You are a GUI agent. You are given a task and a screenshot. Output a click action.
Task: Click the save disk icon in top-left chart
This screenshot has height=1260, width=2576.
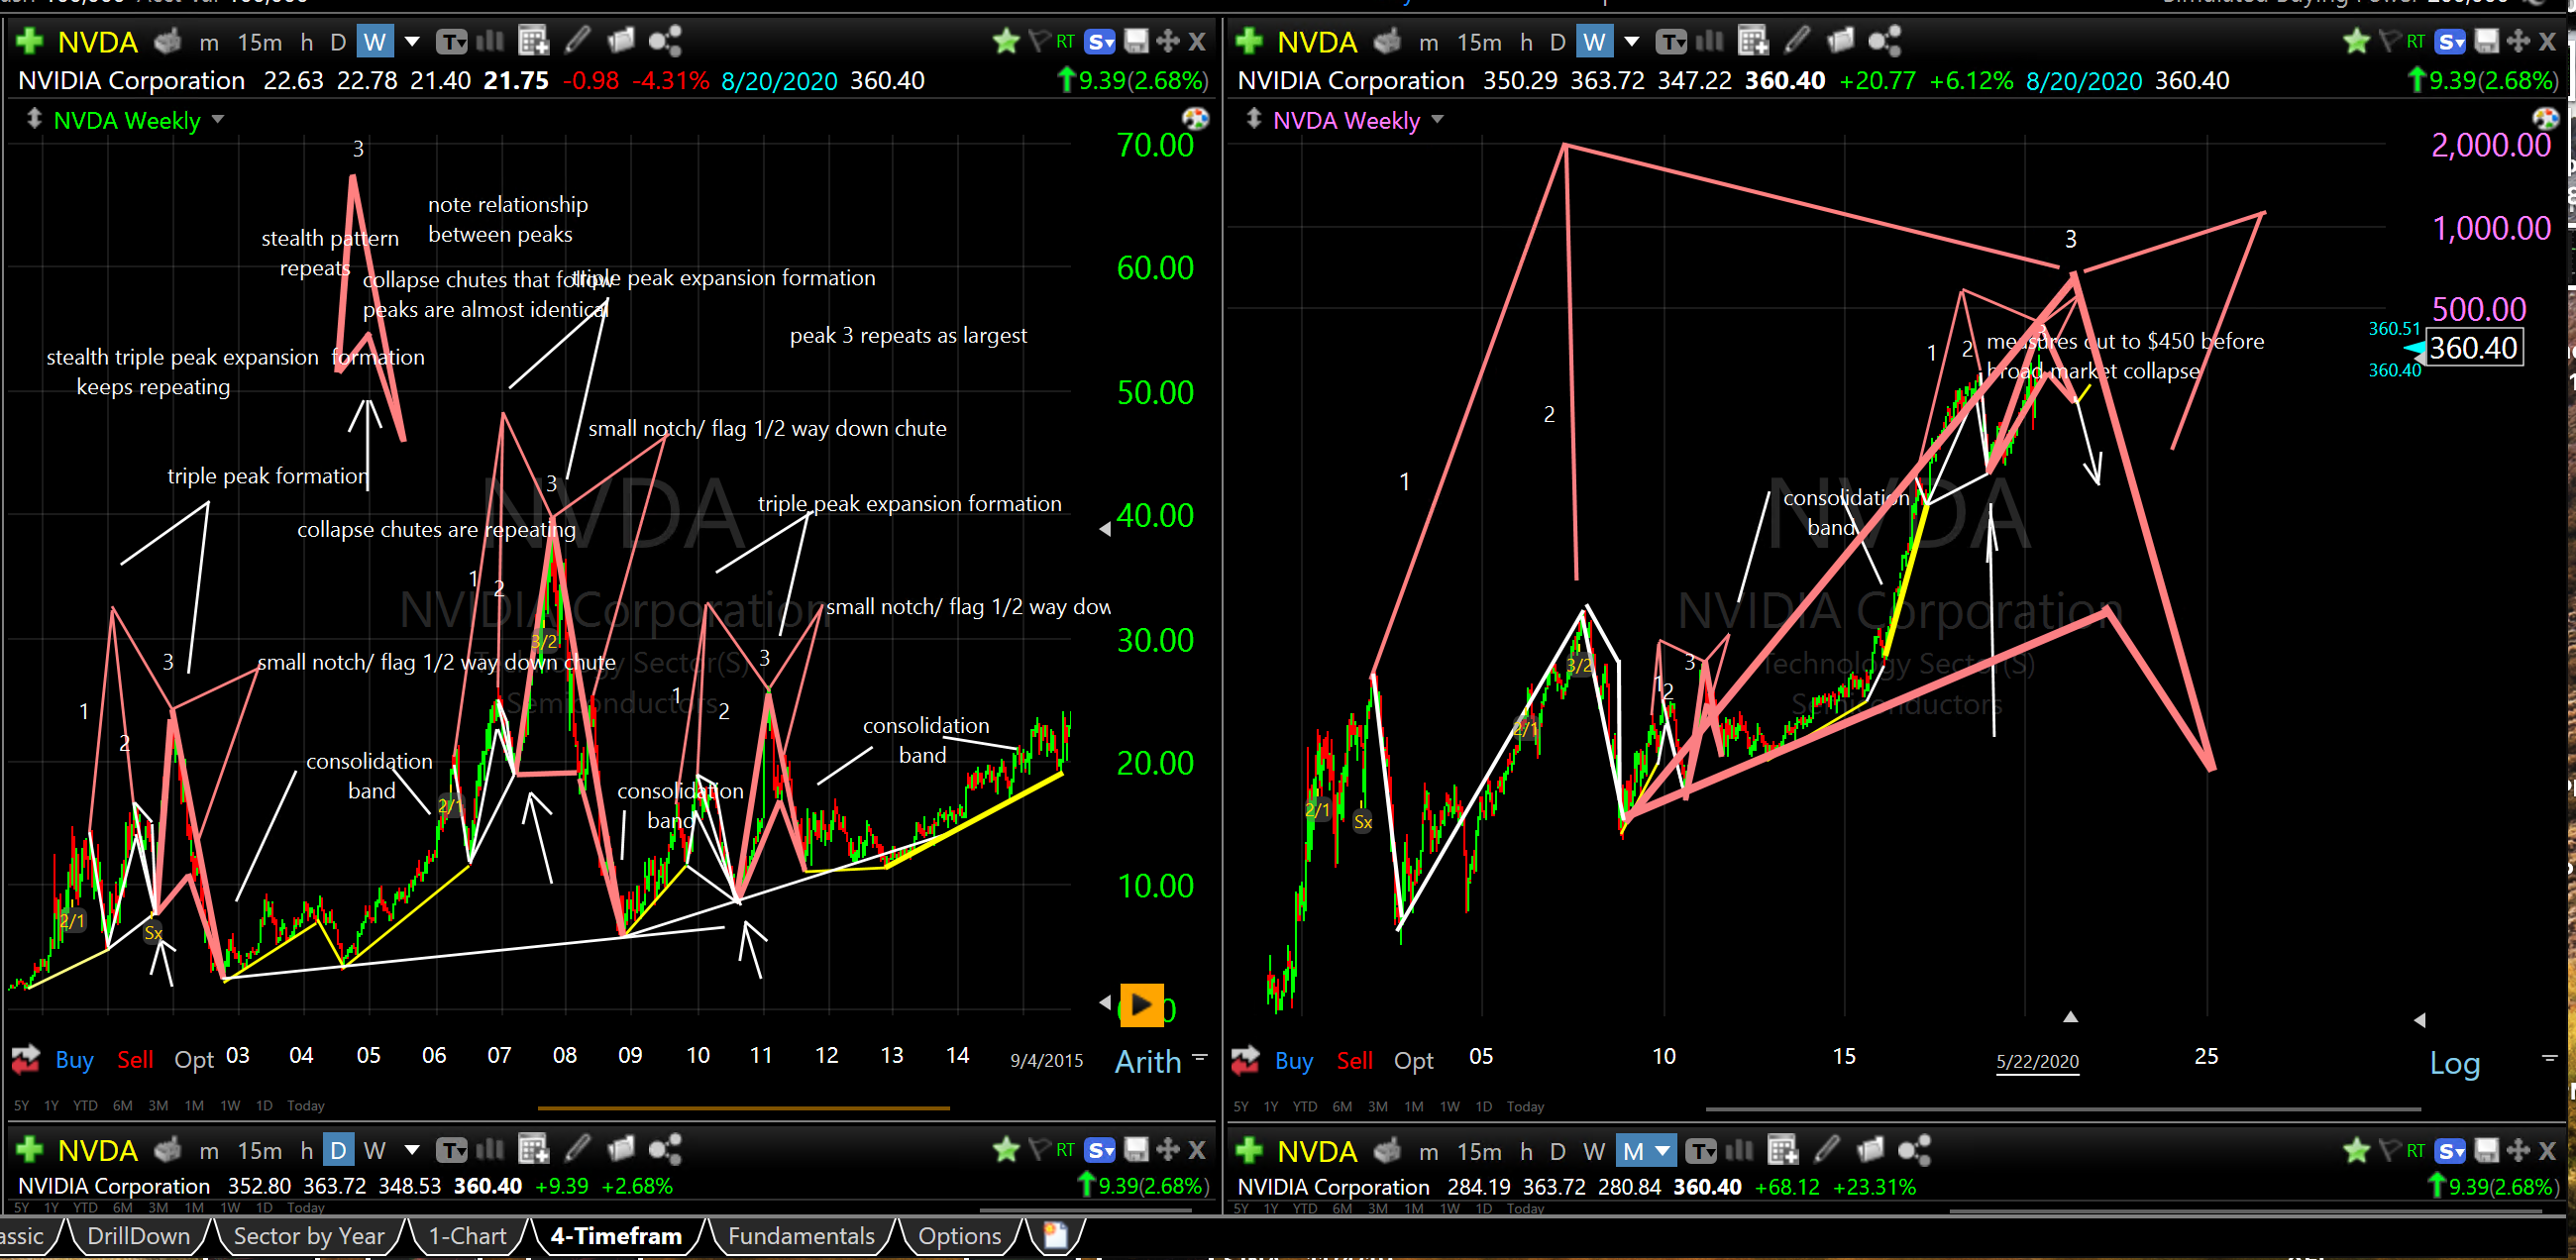1136,41
